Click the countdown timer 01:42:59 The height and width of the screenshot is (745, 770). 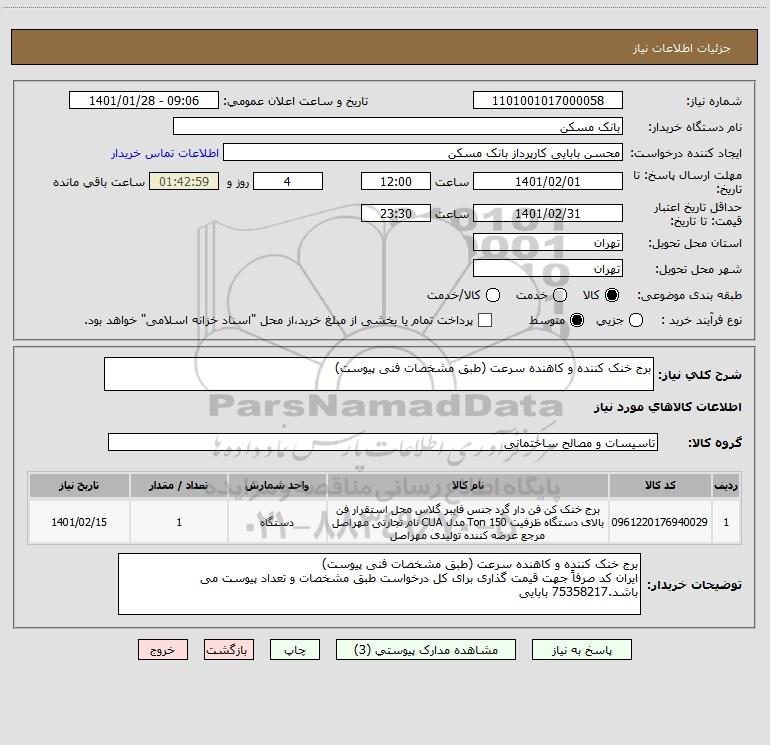tap(184, 181)
